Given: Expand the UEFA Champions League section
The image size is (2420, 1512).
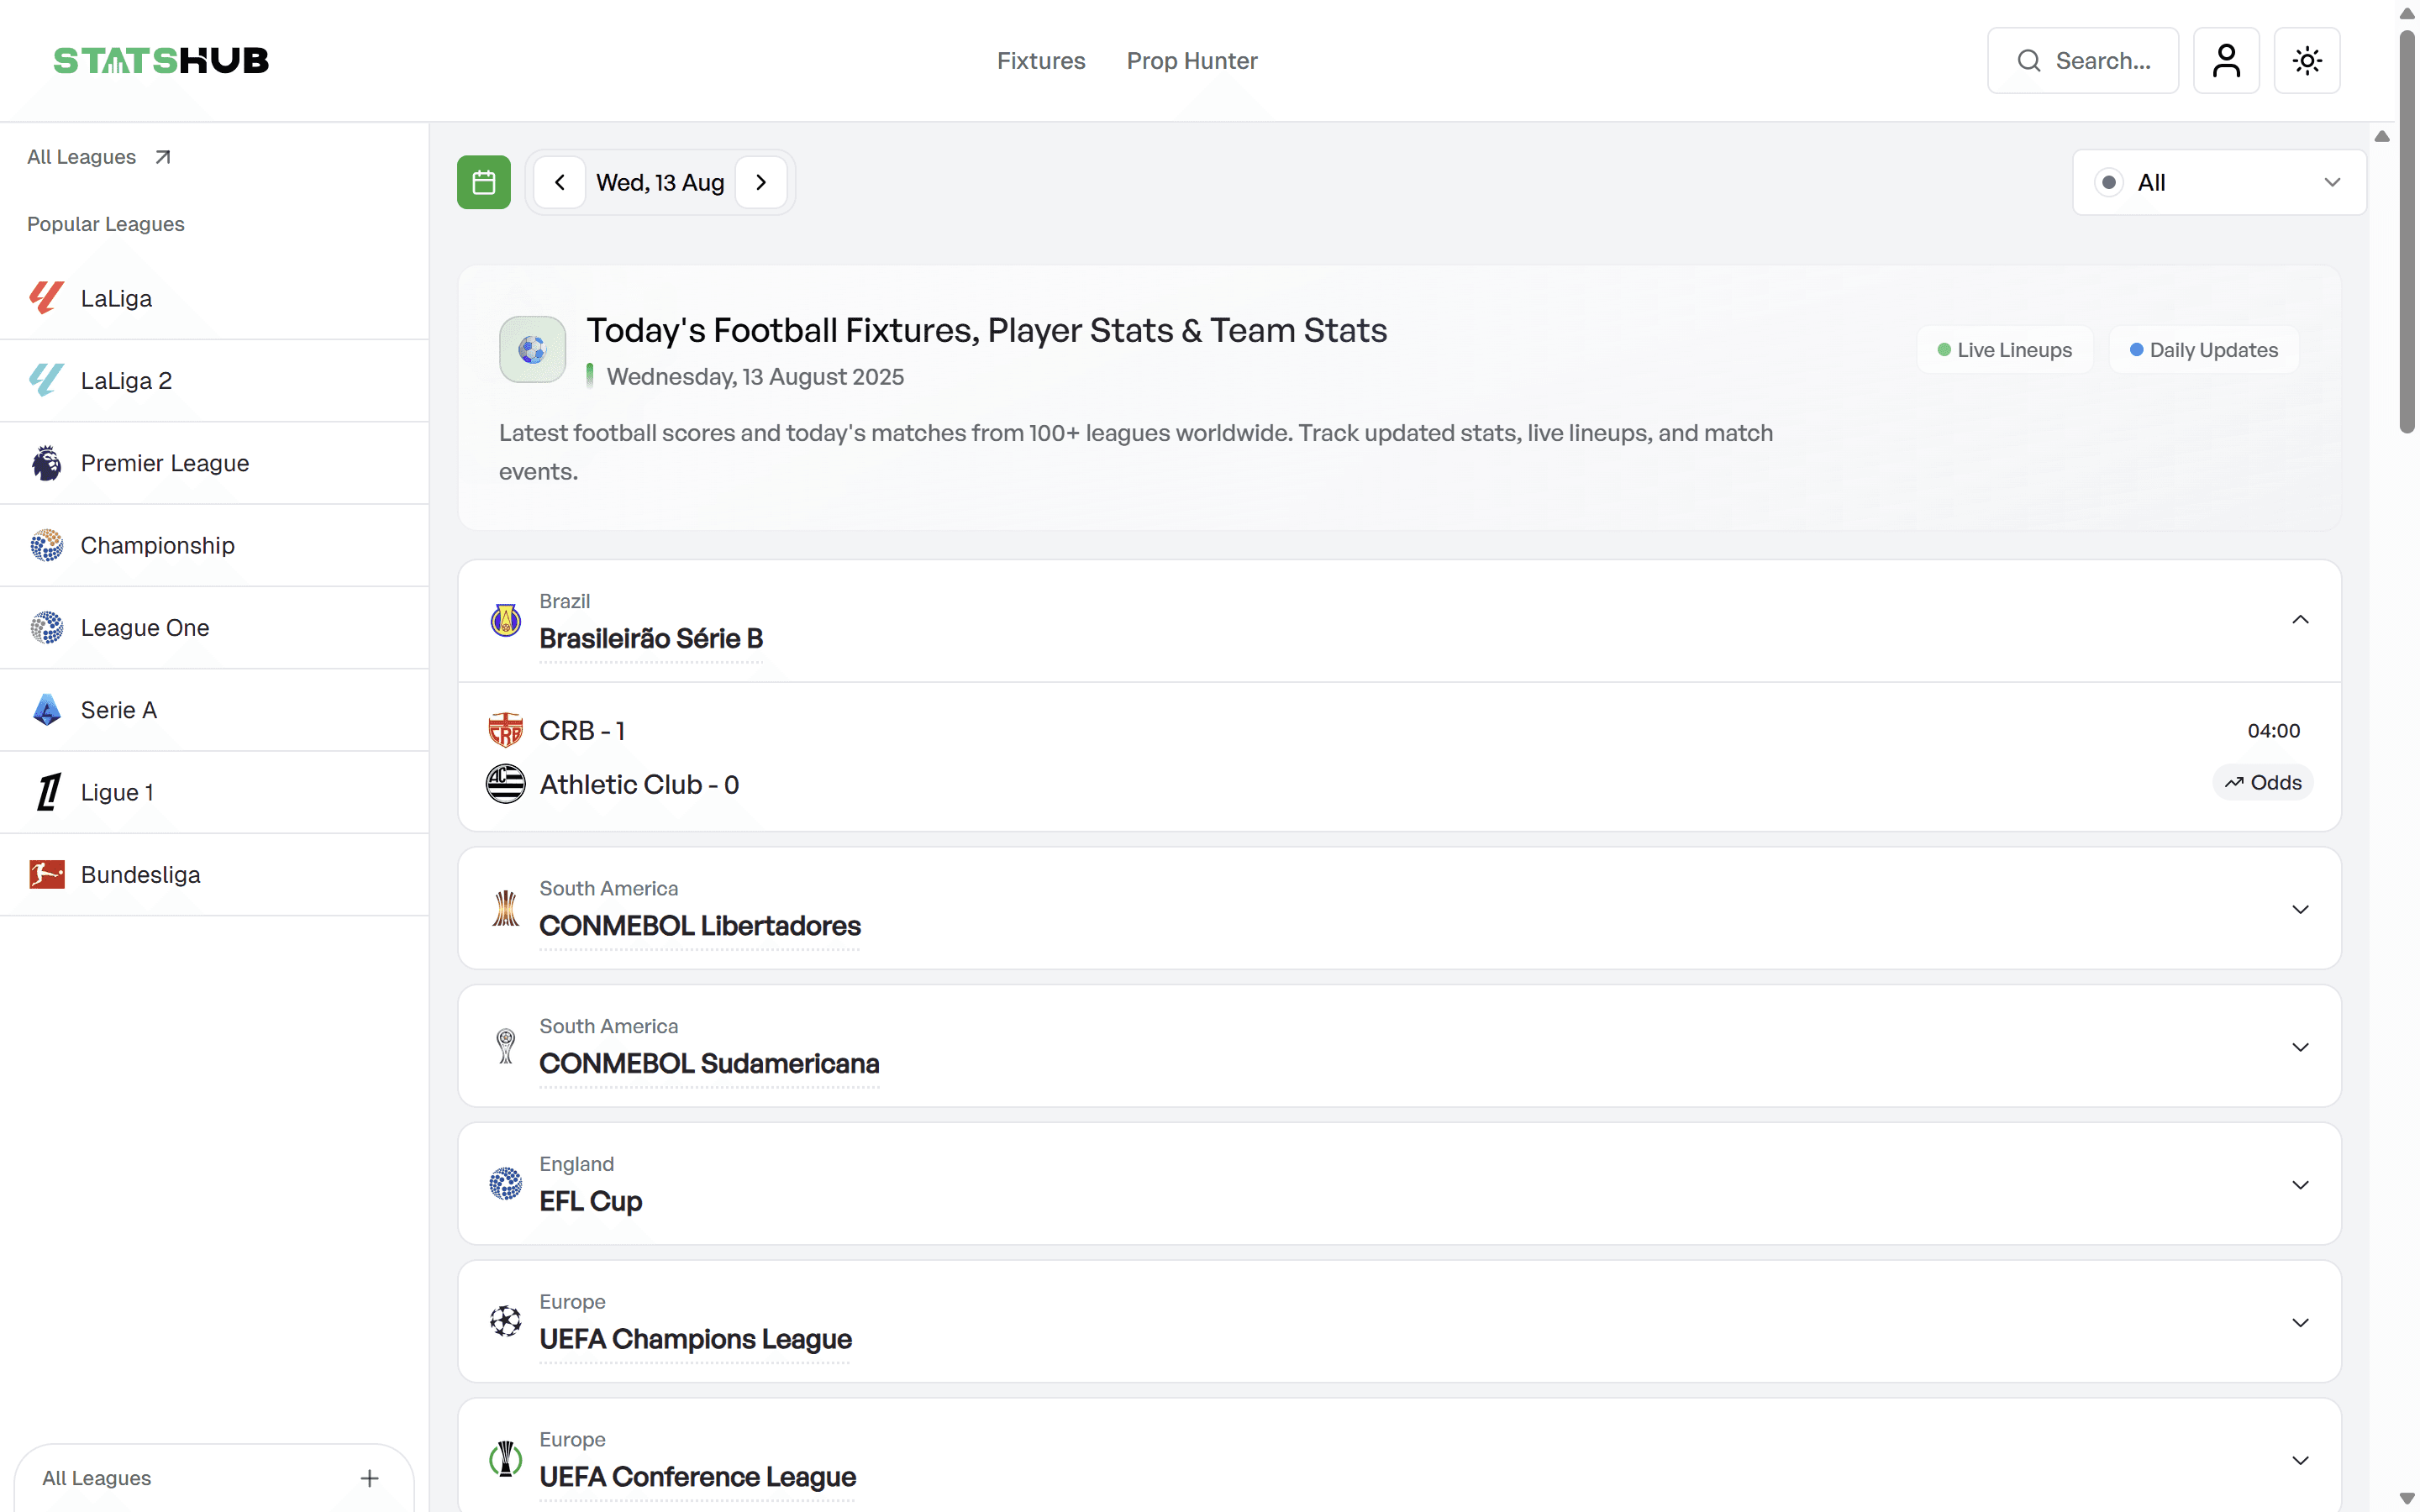Looking at the screenshot, I should (2300, 1321).
